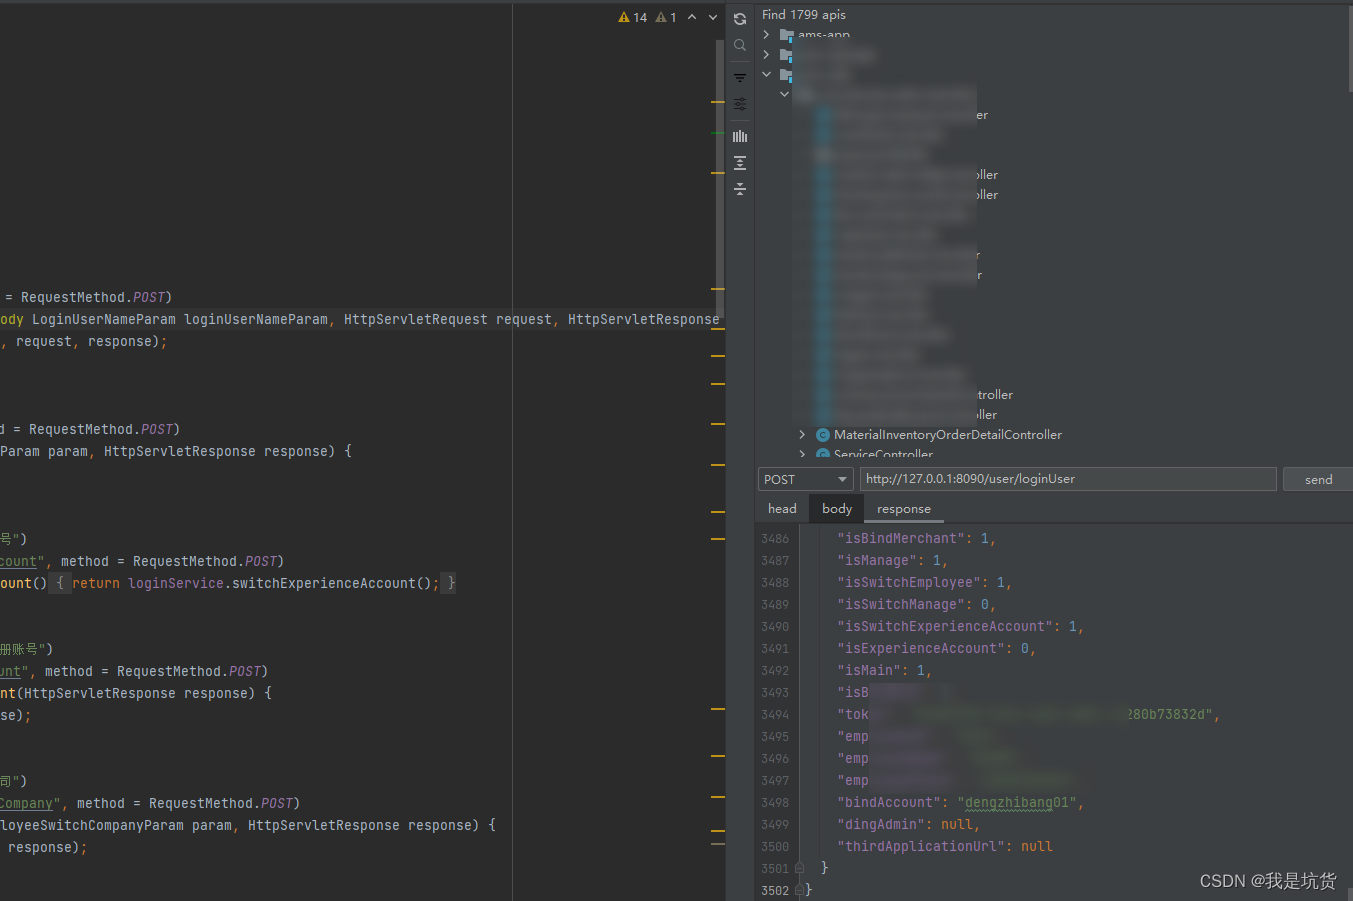
Task: Open the settings sliders icon in the API toolbar
Action: (740, 104)
